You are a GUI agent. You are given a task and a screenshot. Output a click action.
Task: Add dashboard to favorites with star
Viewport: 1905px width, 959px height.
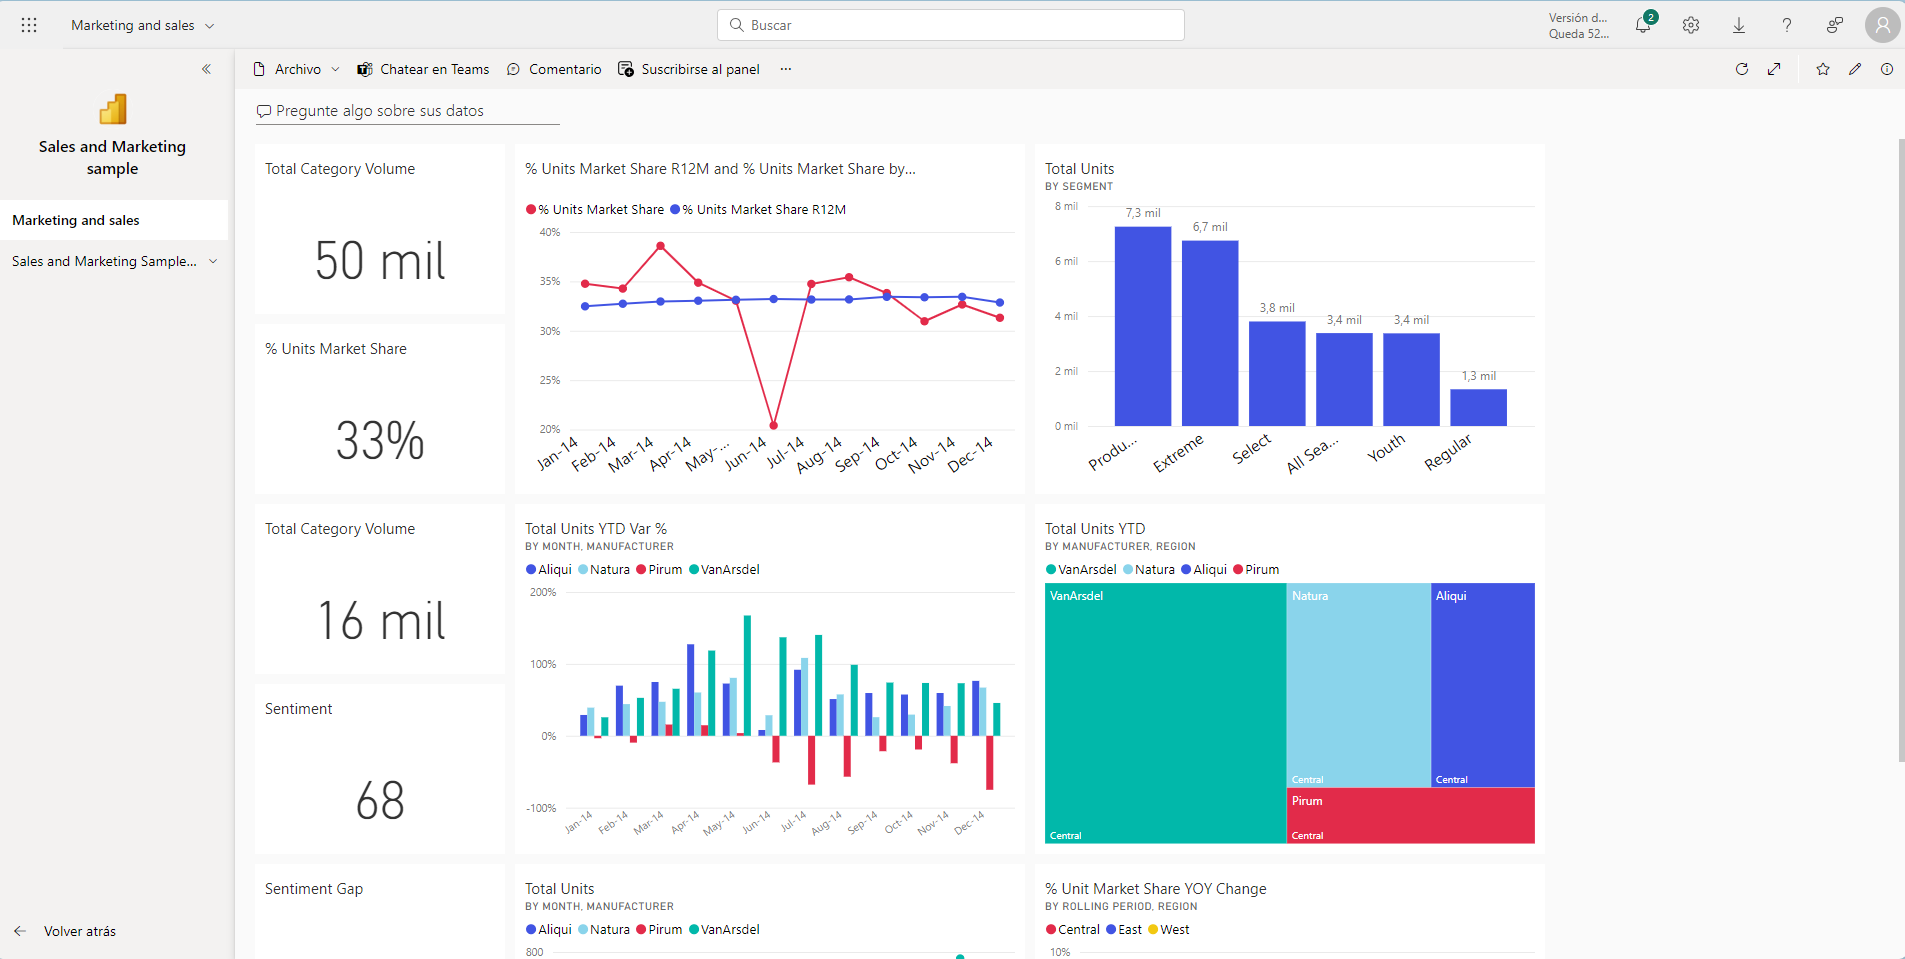click(1823, 69)
